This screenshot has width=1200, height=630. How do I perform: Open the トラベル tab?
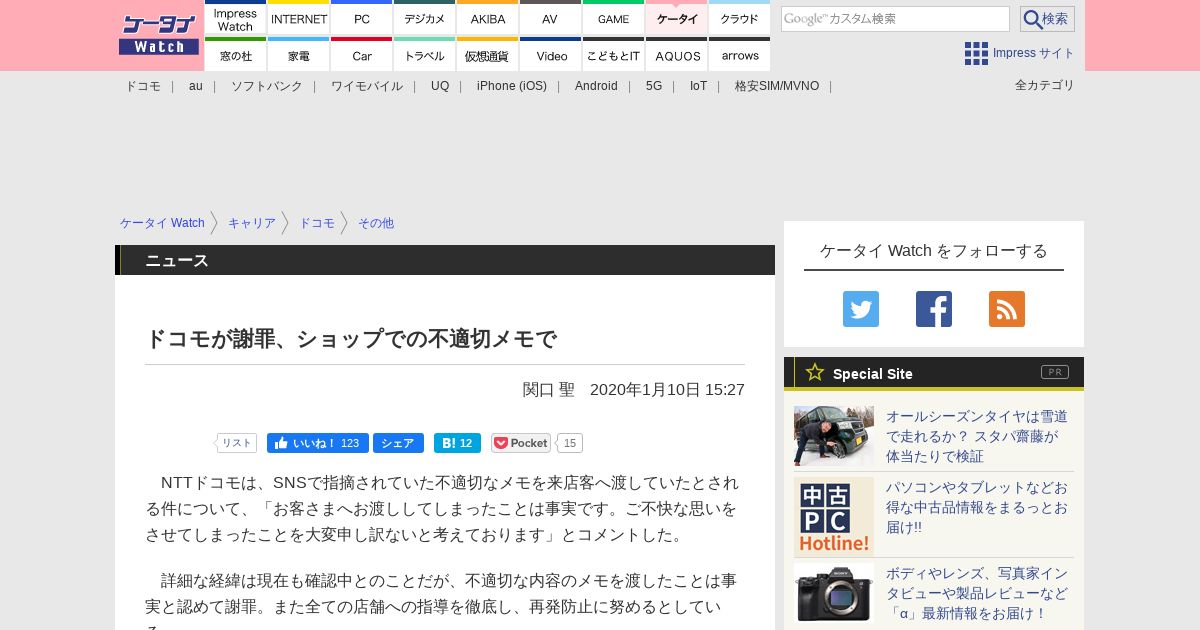[x=425, y=55]
